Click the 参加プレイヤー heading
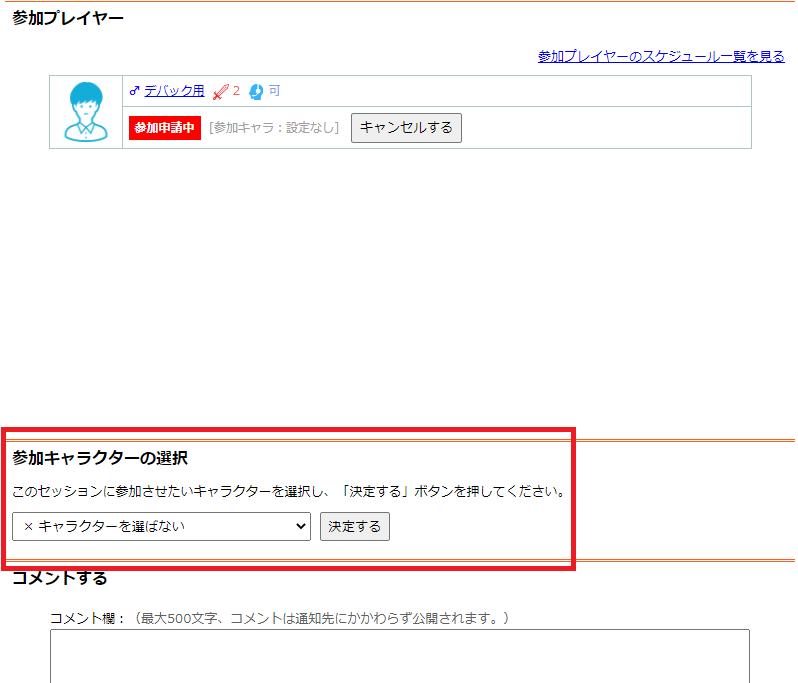The width and height of the screenshot is (798, 683). tap(68, 18)
